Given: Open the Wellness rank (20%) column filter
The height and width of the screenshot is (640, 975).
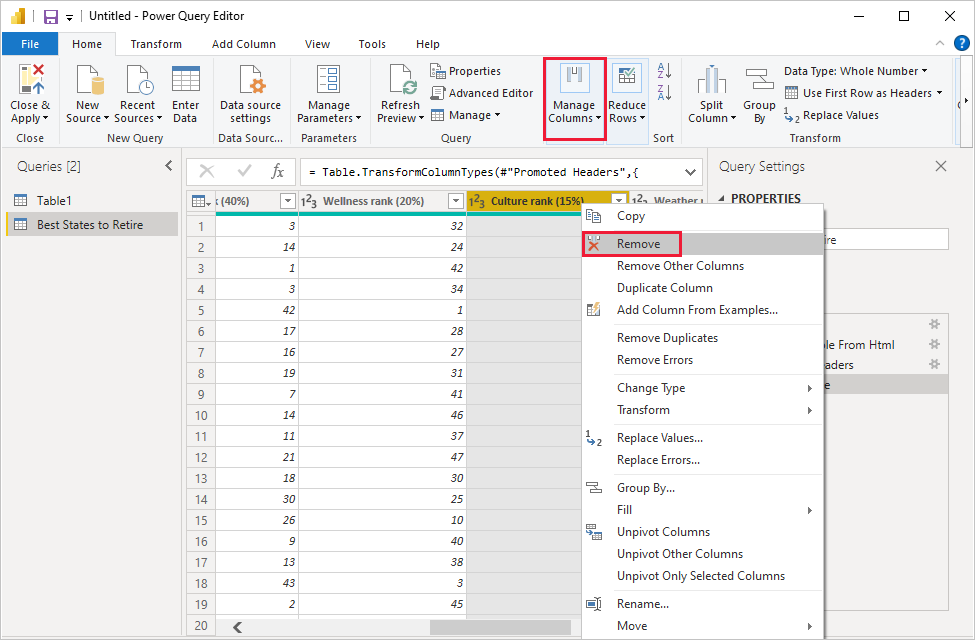Looking at the screenshot, I should pos(456,201).
